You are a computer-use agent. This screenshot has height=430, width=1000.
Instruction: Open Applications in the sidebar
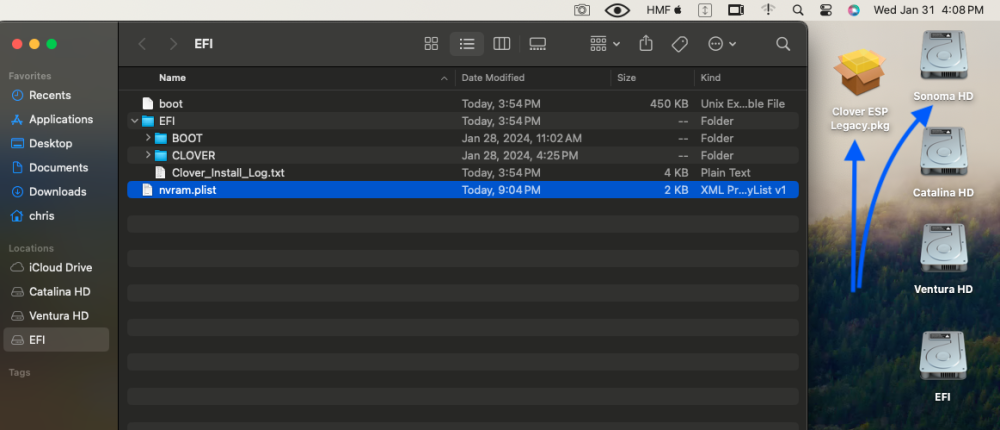(61, 119)
